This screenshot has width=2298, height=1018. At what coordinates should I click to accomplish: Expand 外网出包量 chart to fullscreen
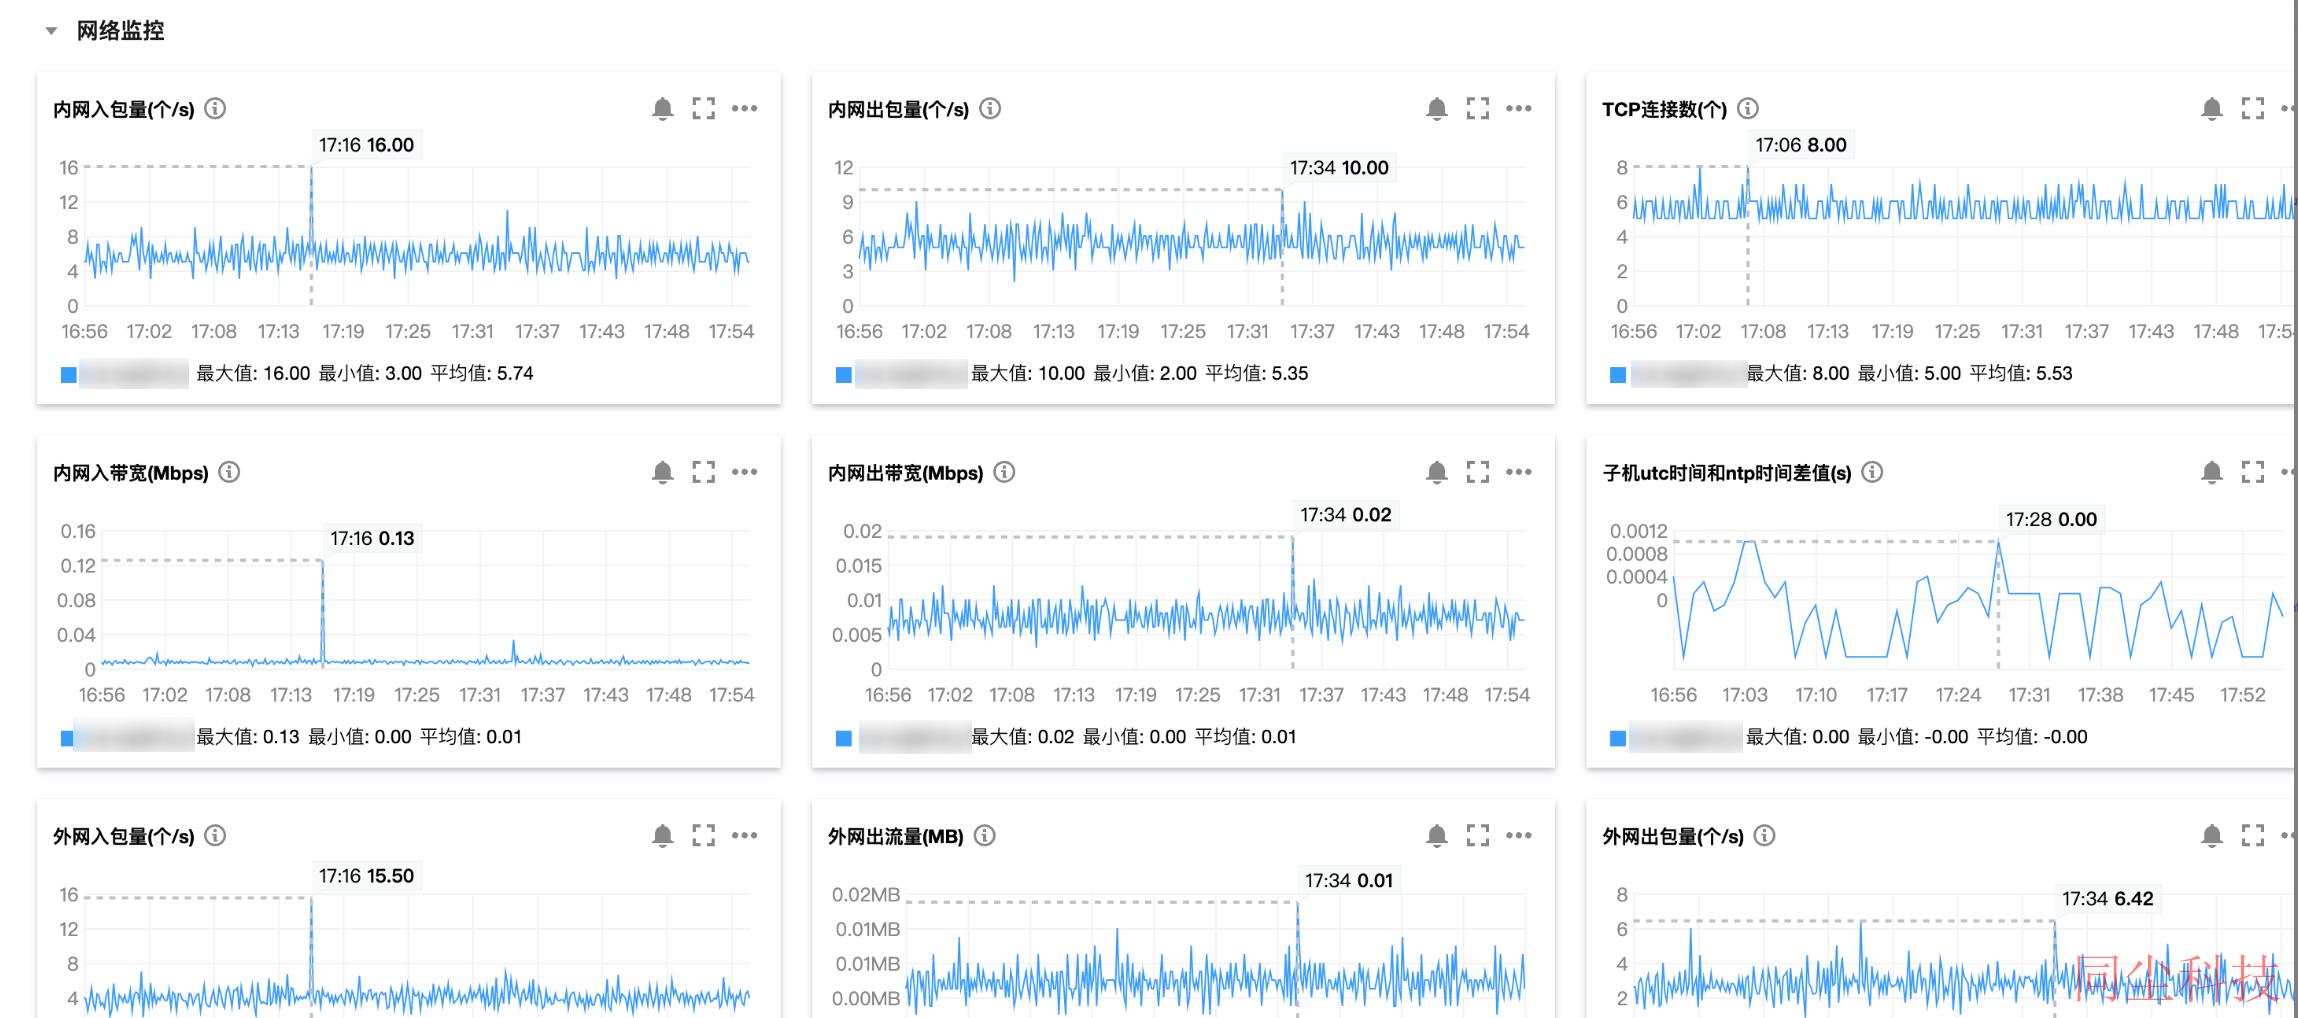pyautogui.click(x=2253, y=835)
